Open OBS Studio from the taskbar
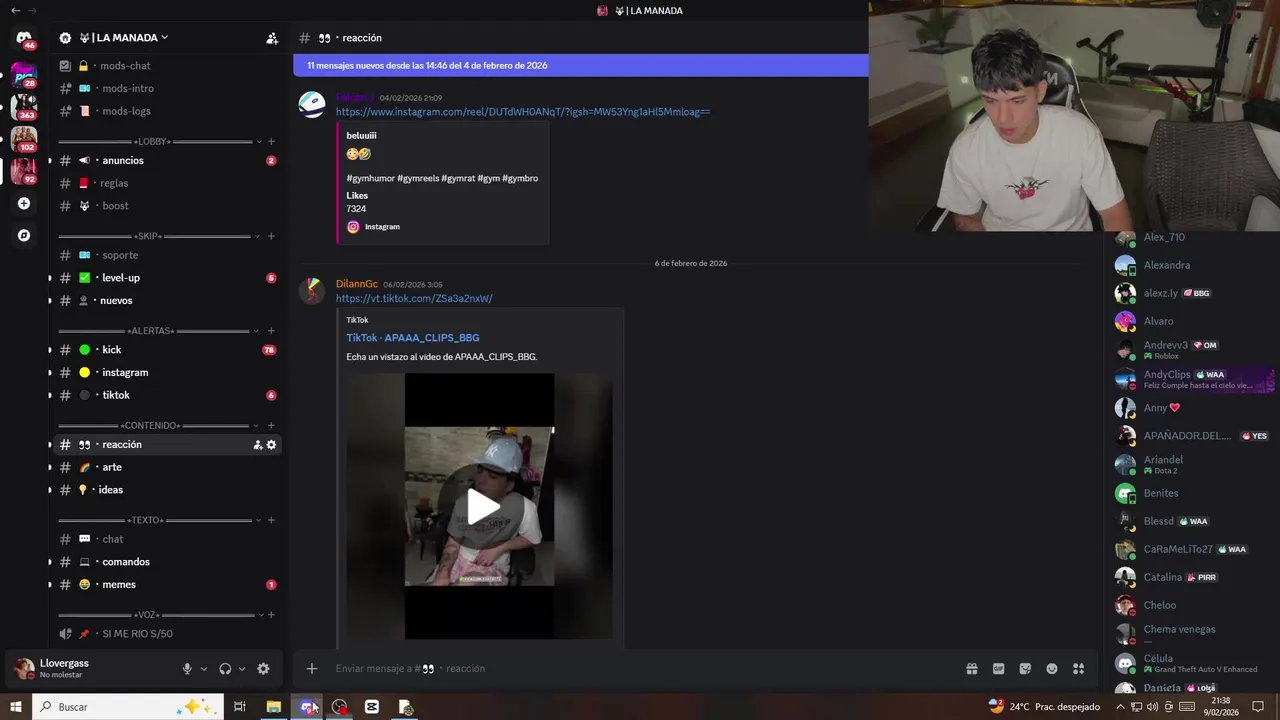1280x720 pixels. [x=340, y=707]
